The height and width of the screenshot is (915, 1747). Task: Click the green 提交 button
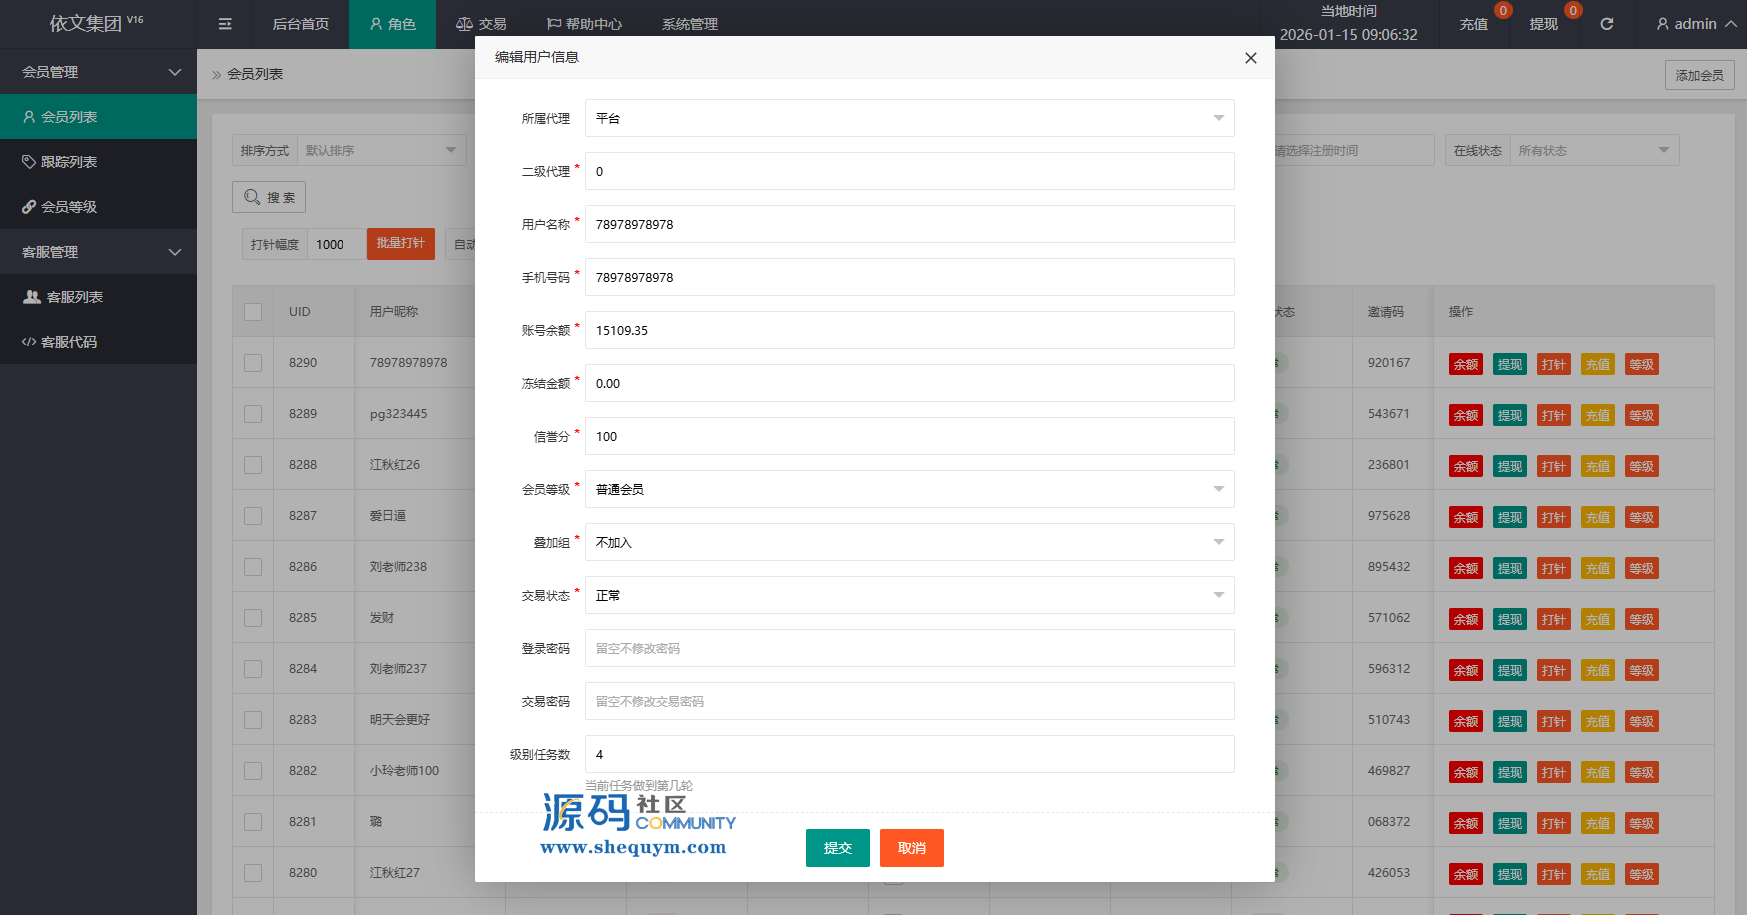tap(837, 848)
